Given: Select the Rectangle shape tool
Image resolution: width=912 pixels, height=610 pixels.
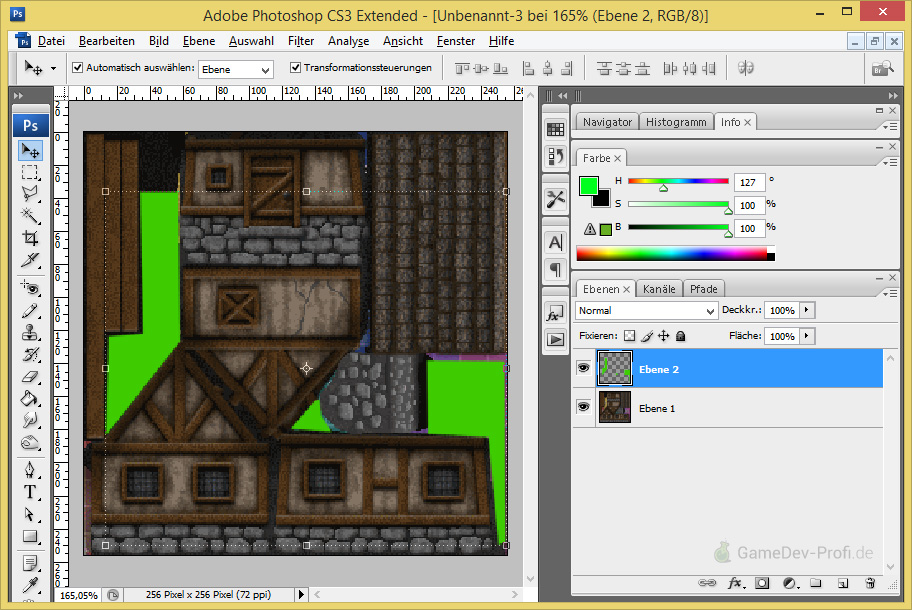Looking at the screenshot, I should (30, 536).
